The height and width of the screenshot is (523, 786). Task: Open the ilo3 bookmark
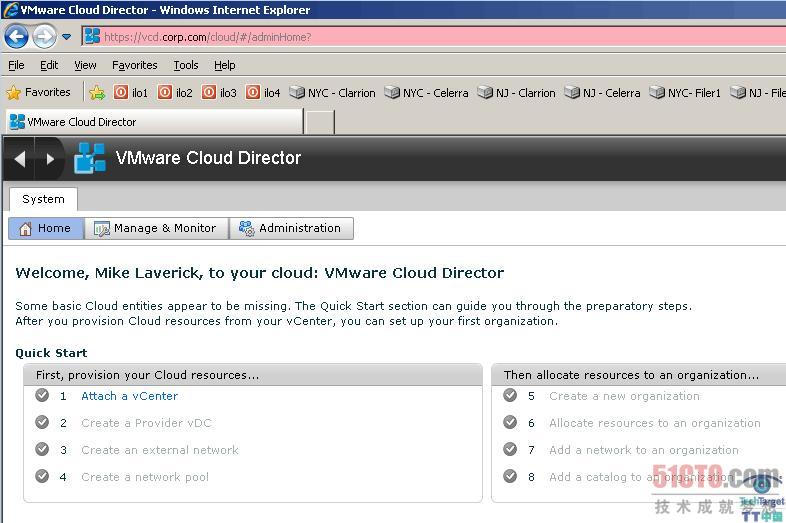[219, 93]
